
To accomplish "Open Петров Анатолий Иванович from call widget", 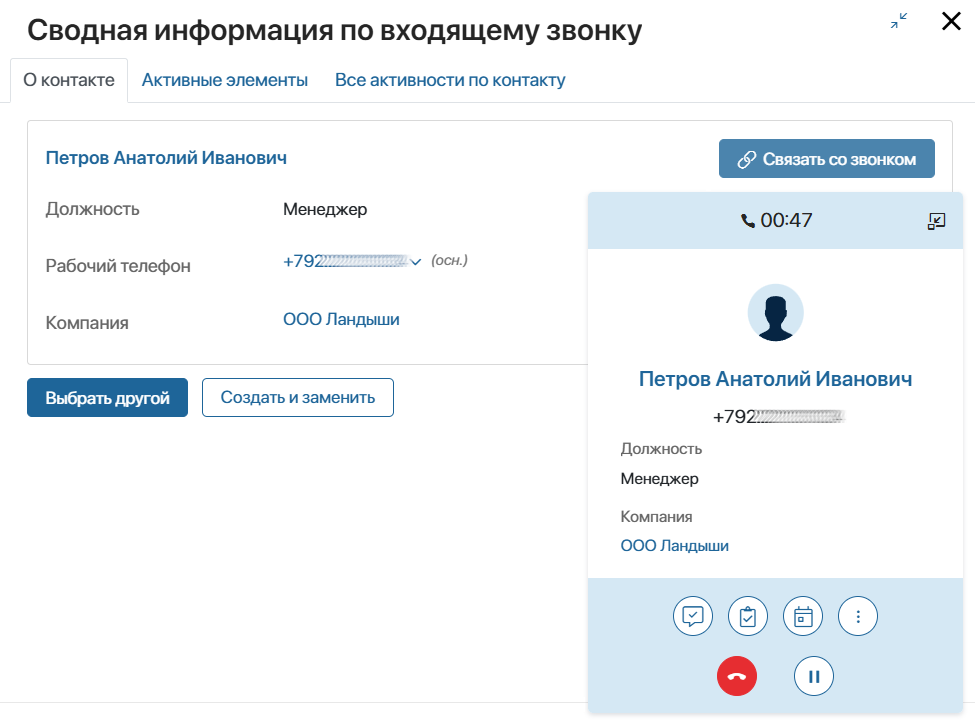I will coord(775,379).
